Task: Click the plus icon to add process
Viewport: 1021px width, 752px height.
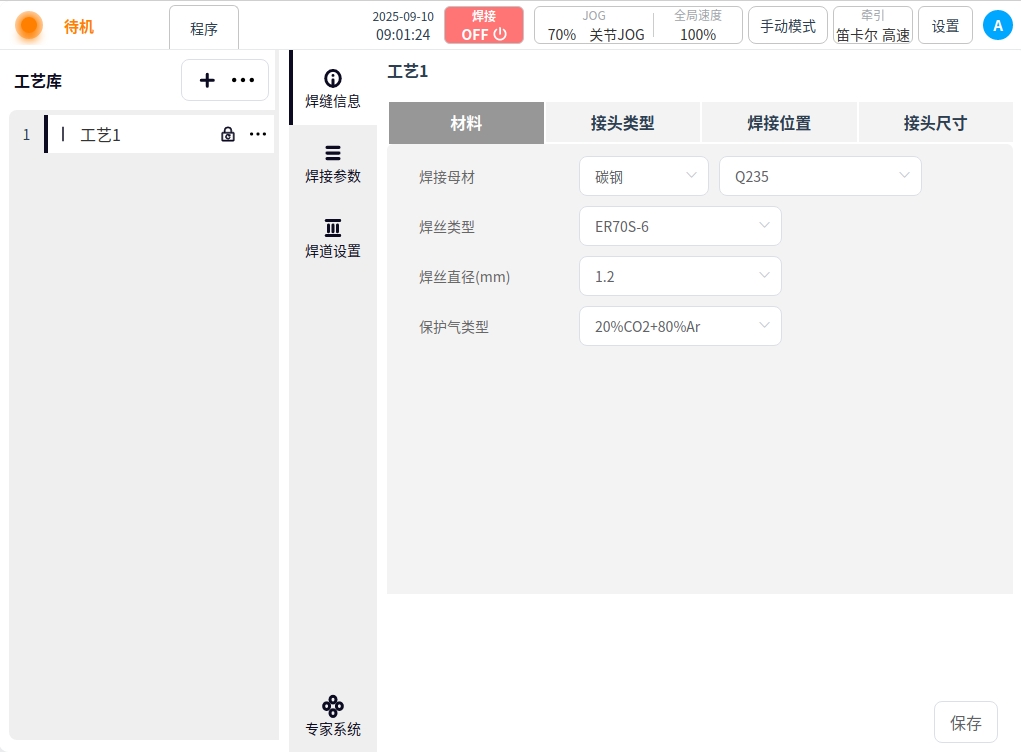Action: (207, 81)
